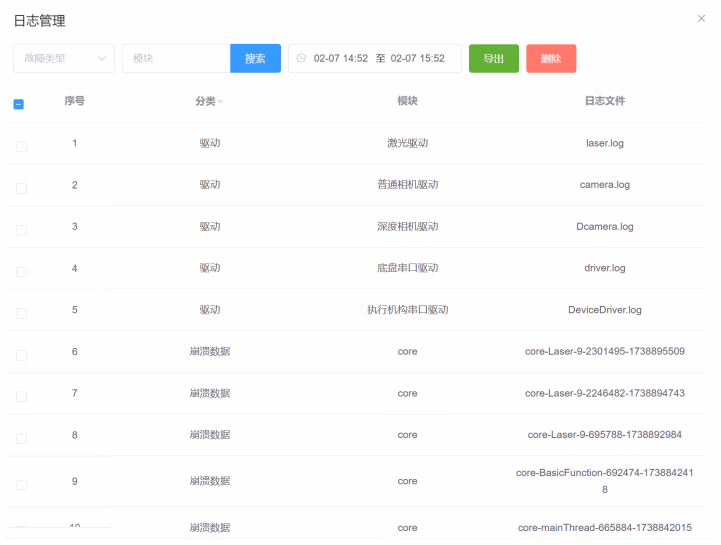This screenshot has height=545, width=721.
Task: Close the 日志管理 dialog
Action: [701, 18]
